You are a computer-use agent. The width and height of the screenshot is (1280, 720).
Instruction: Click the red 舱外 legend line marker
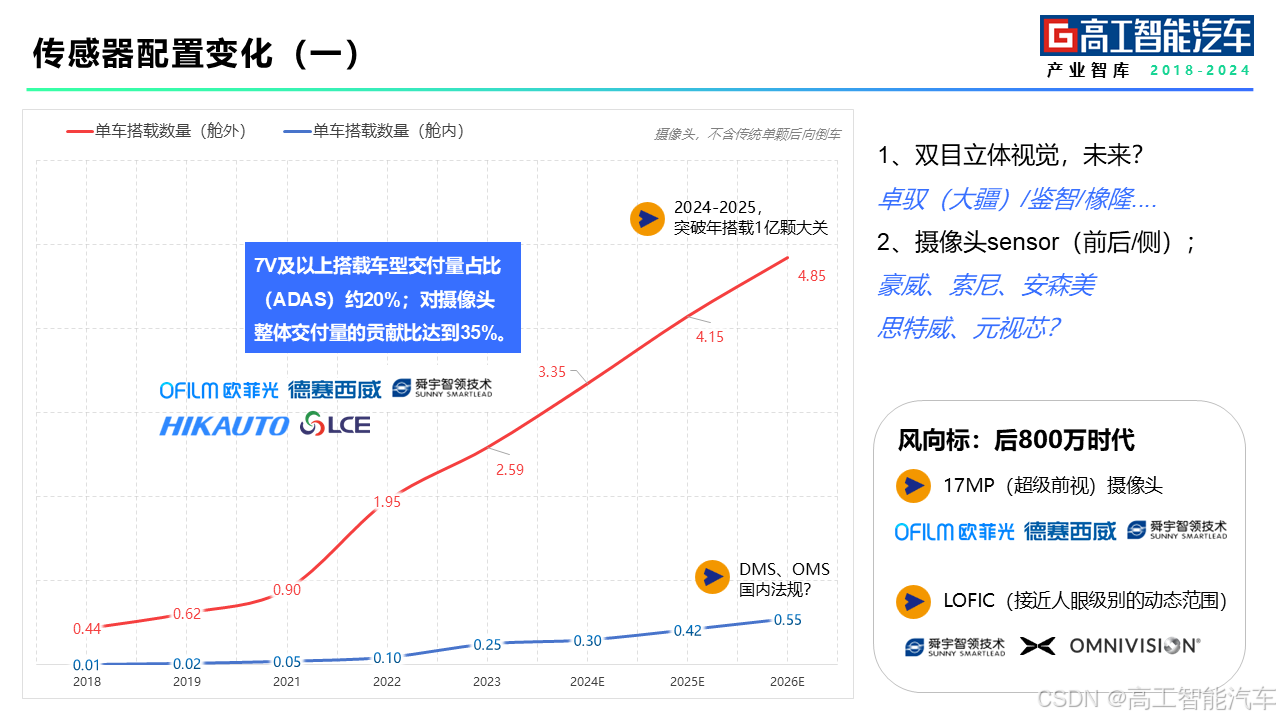79,131
